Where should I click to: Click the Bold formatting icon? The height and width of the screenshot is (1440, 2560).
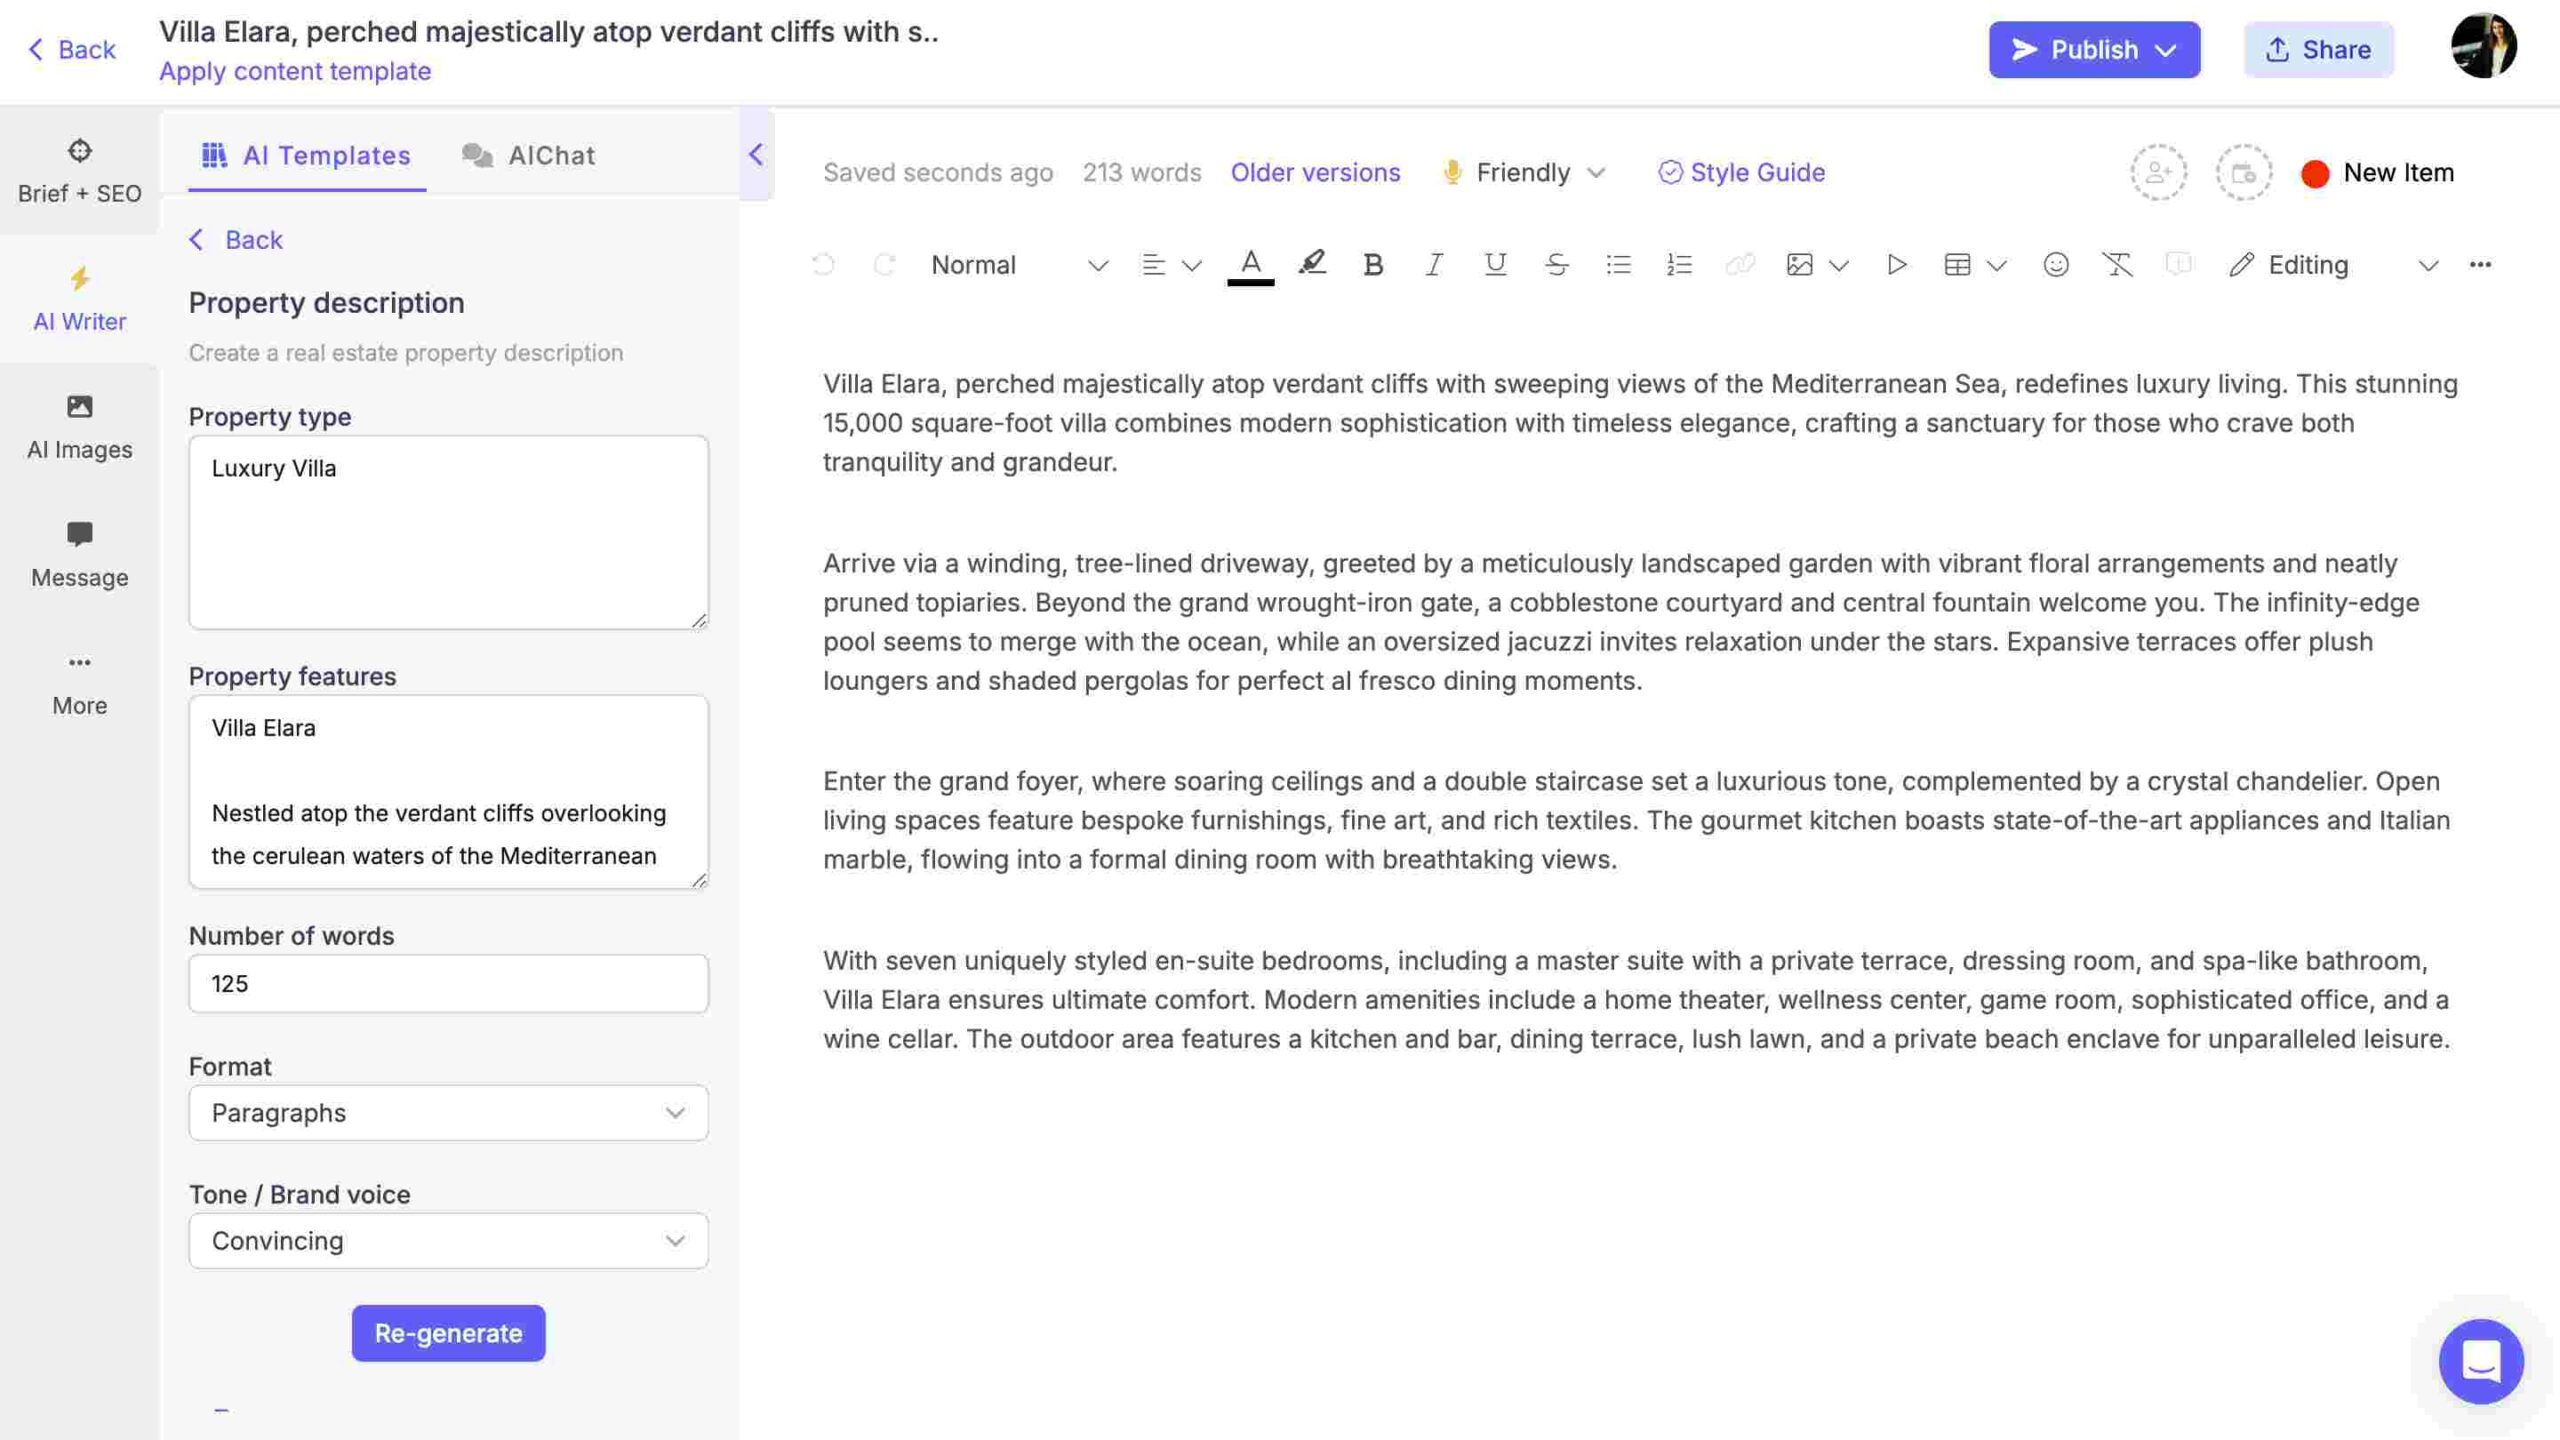(x=1371, y=264)
